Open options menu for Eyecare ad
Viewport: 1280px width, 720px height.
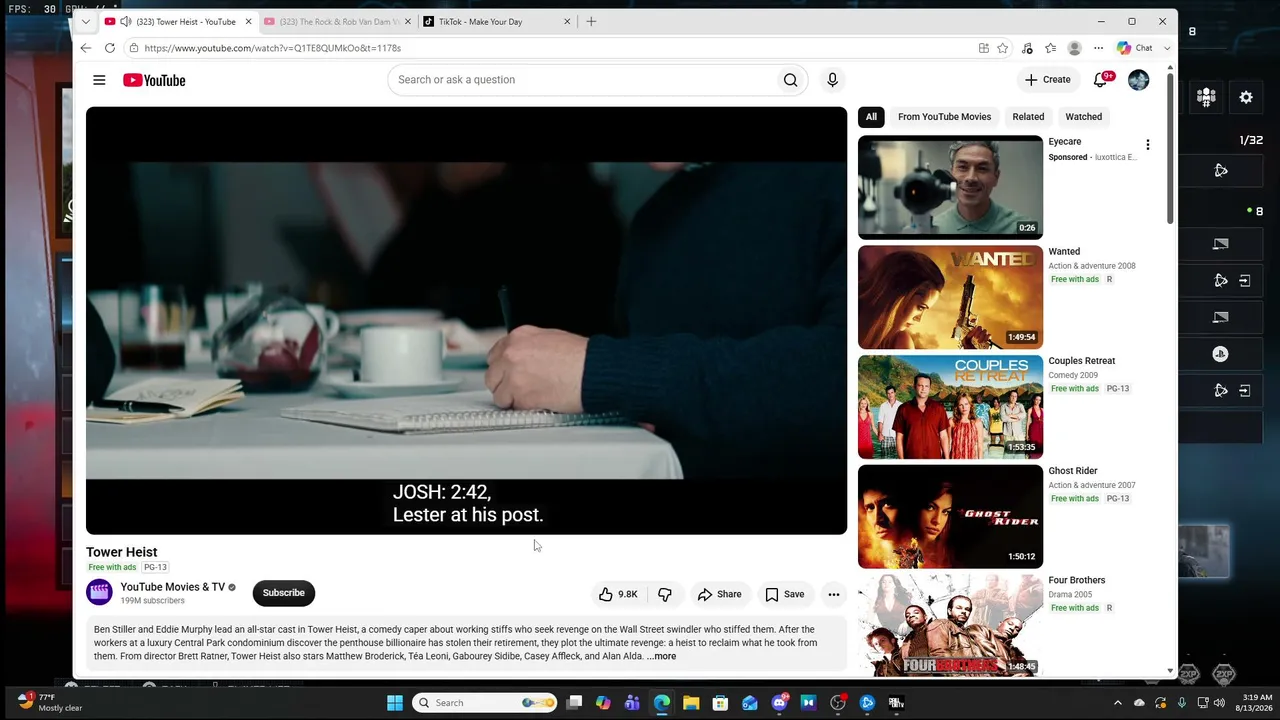[x=1148, y=145]
